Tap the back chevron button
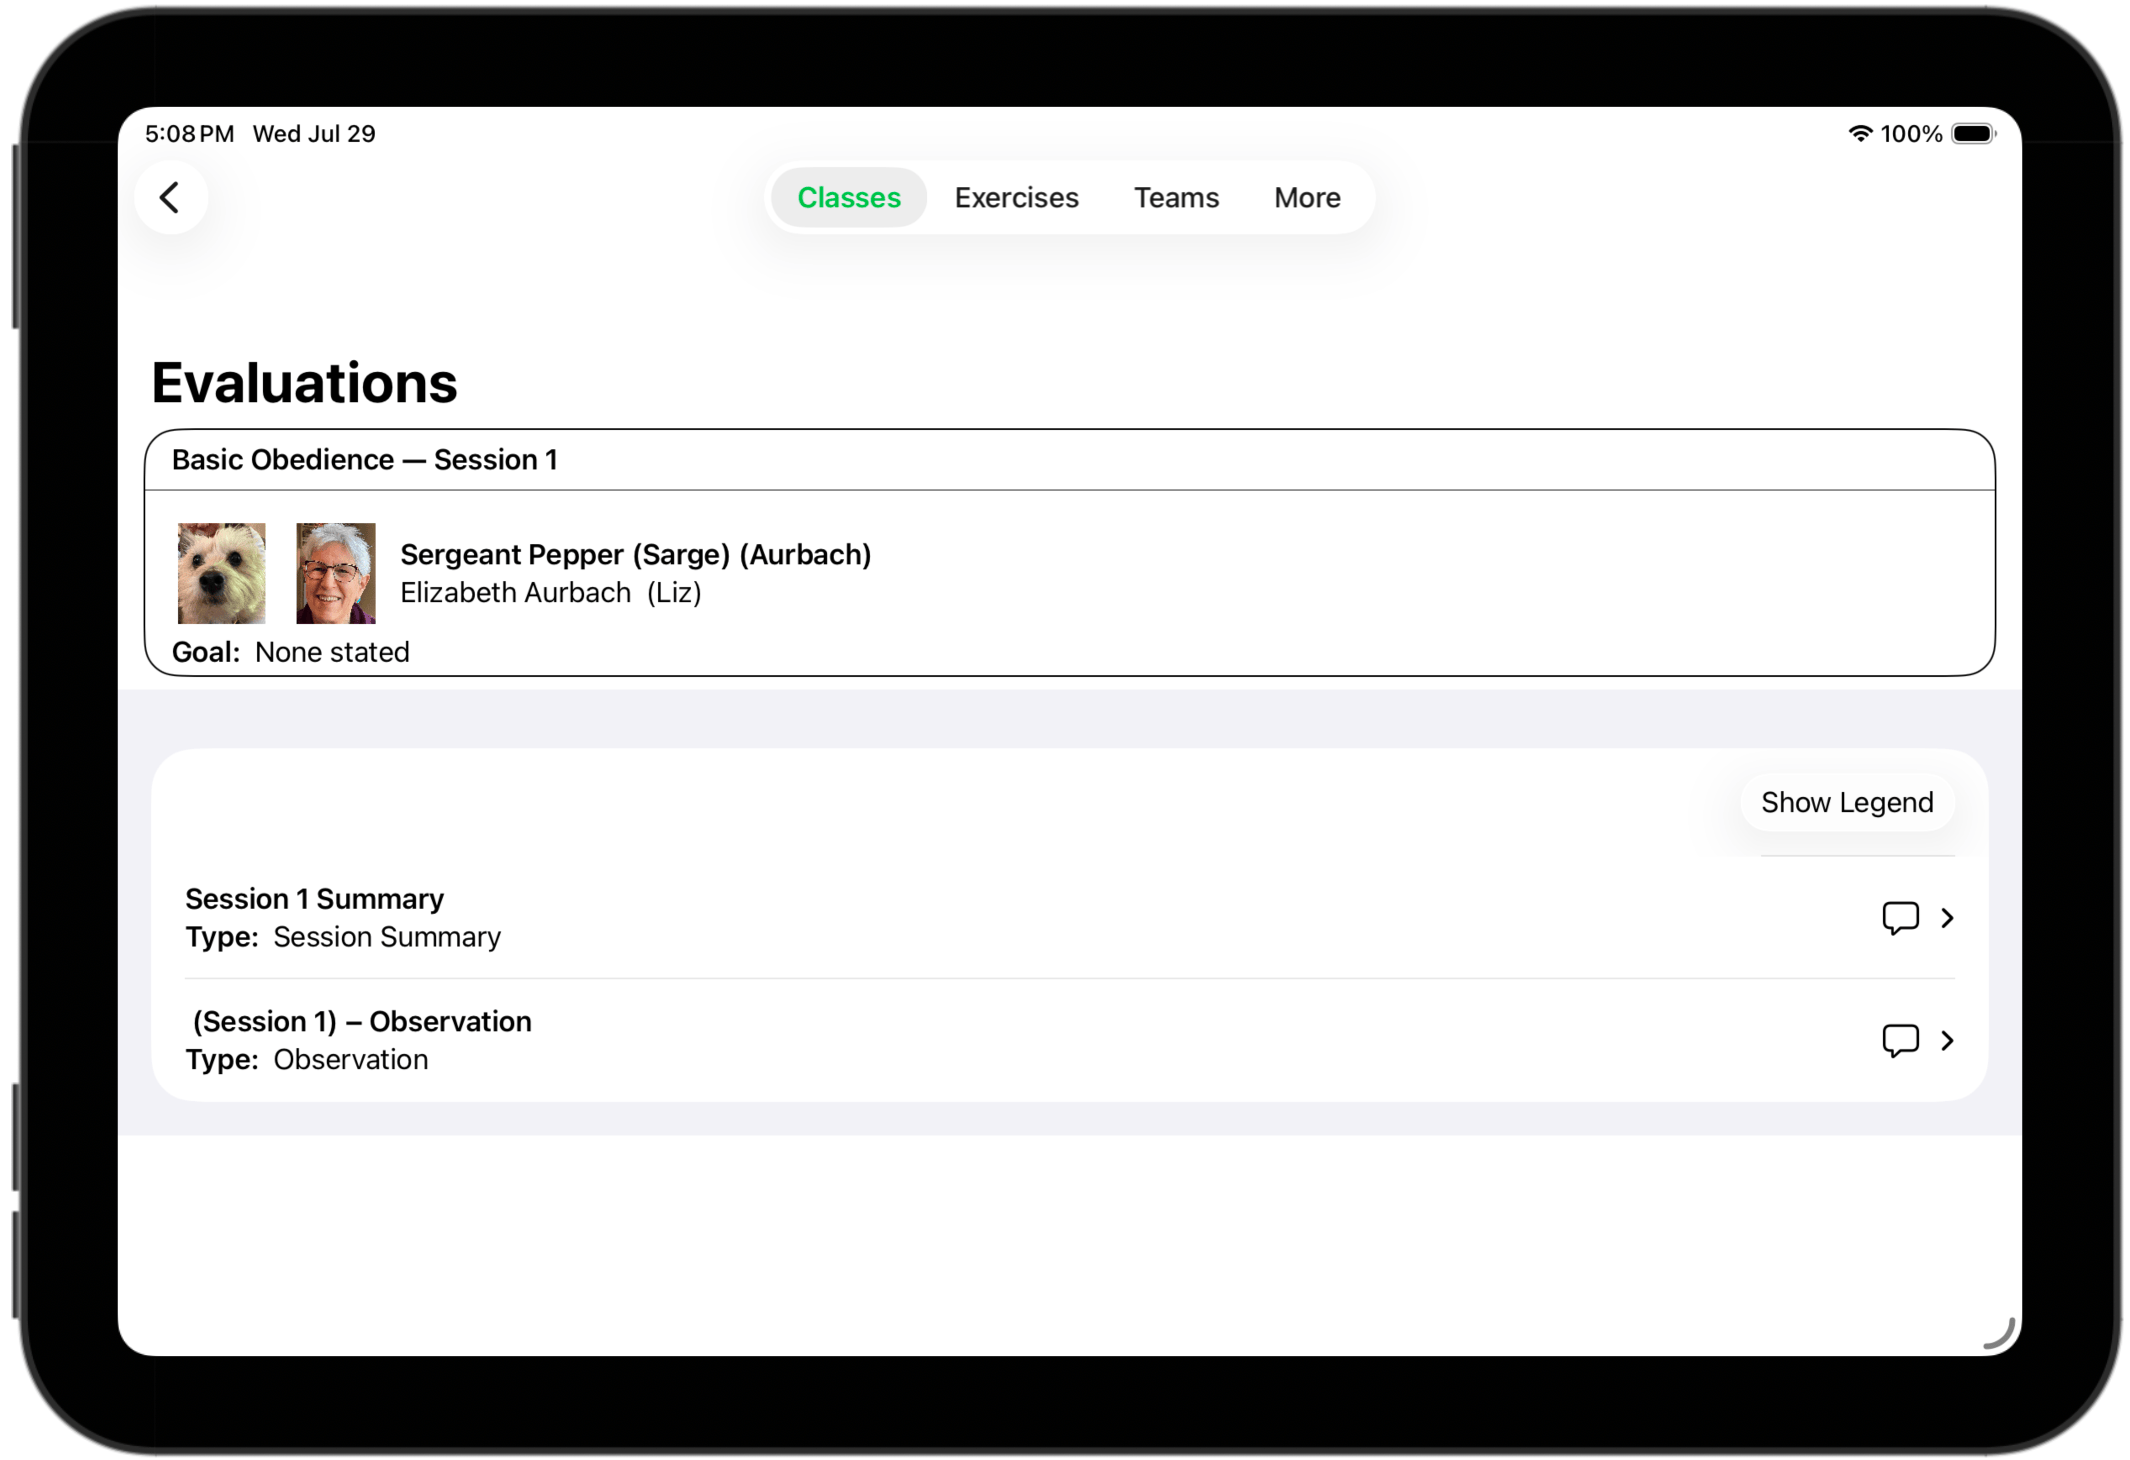The image size is (2130, 1460). [171, 197]
